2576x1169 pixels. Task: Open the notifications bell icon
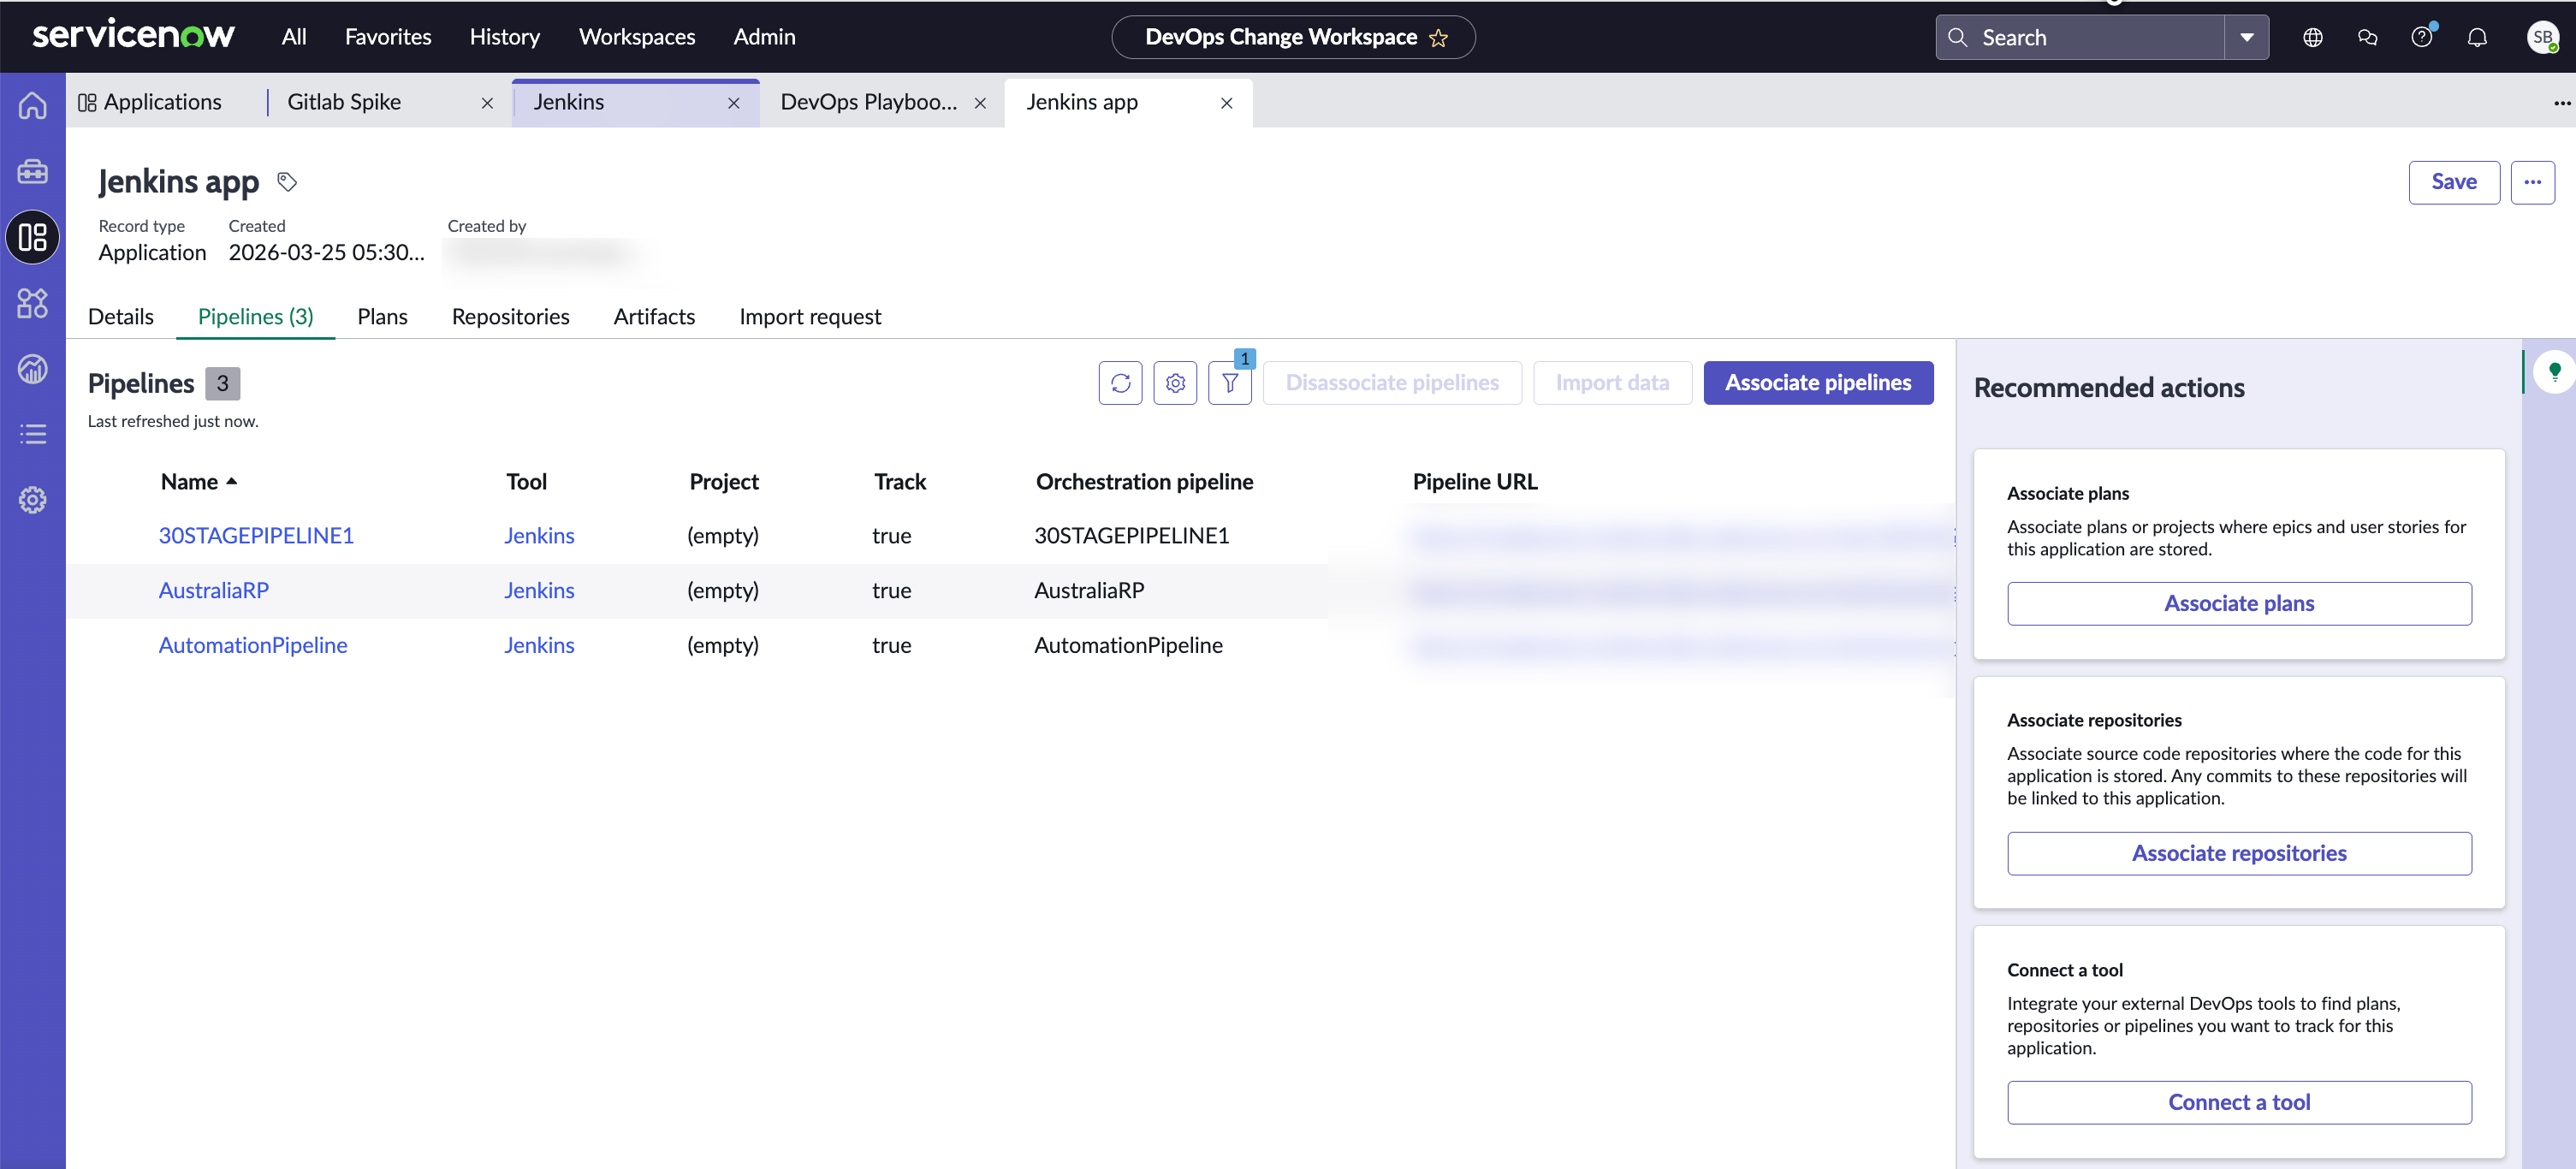(x=2477, y=38)
